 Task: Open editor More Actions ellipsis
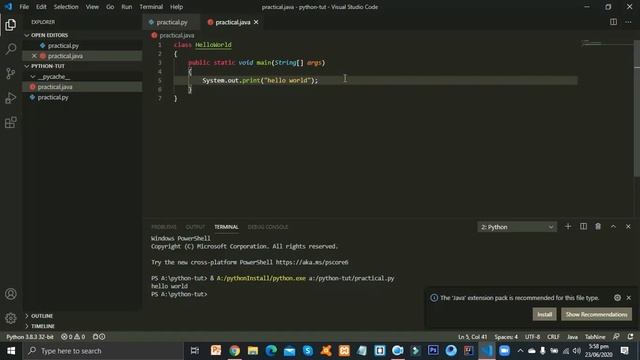[x=628, y=22]
